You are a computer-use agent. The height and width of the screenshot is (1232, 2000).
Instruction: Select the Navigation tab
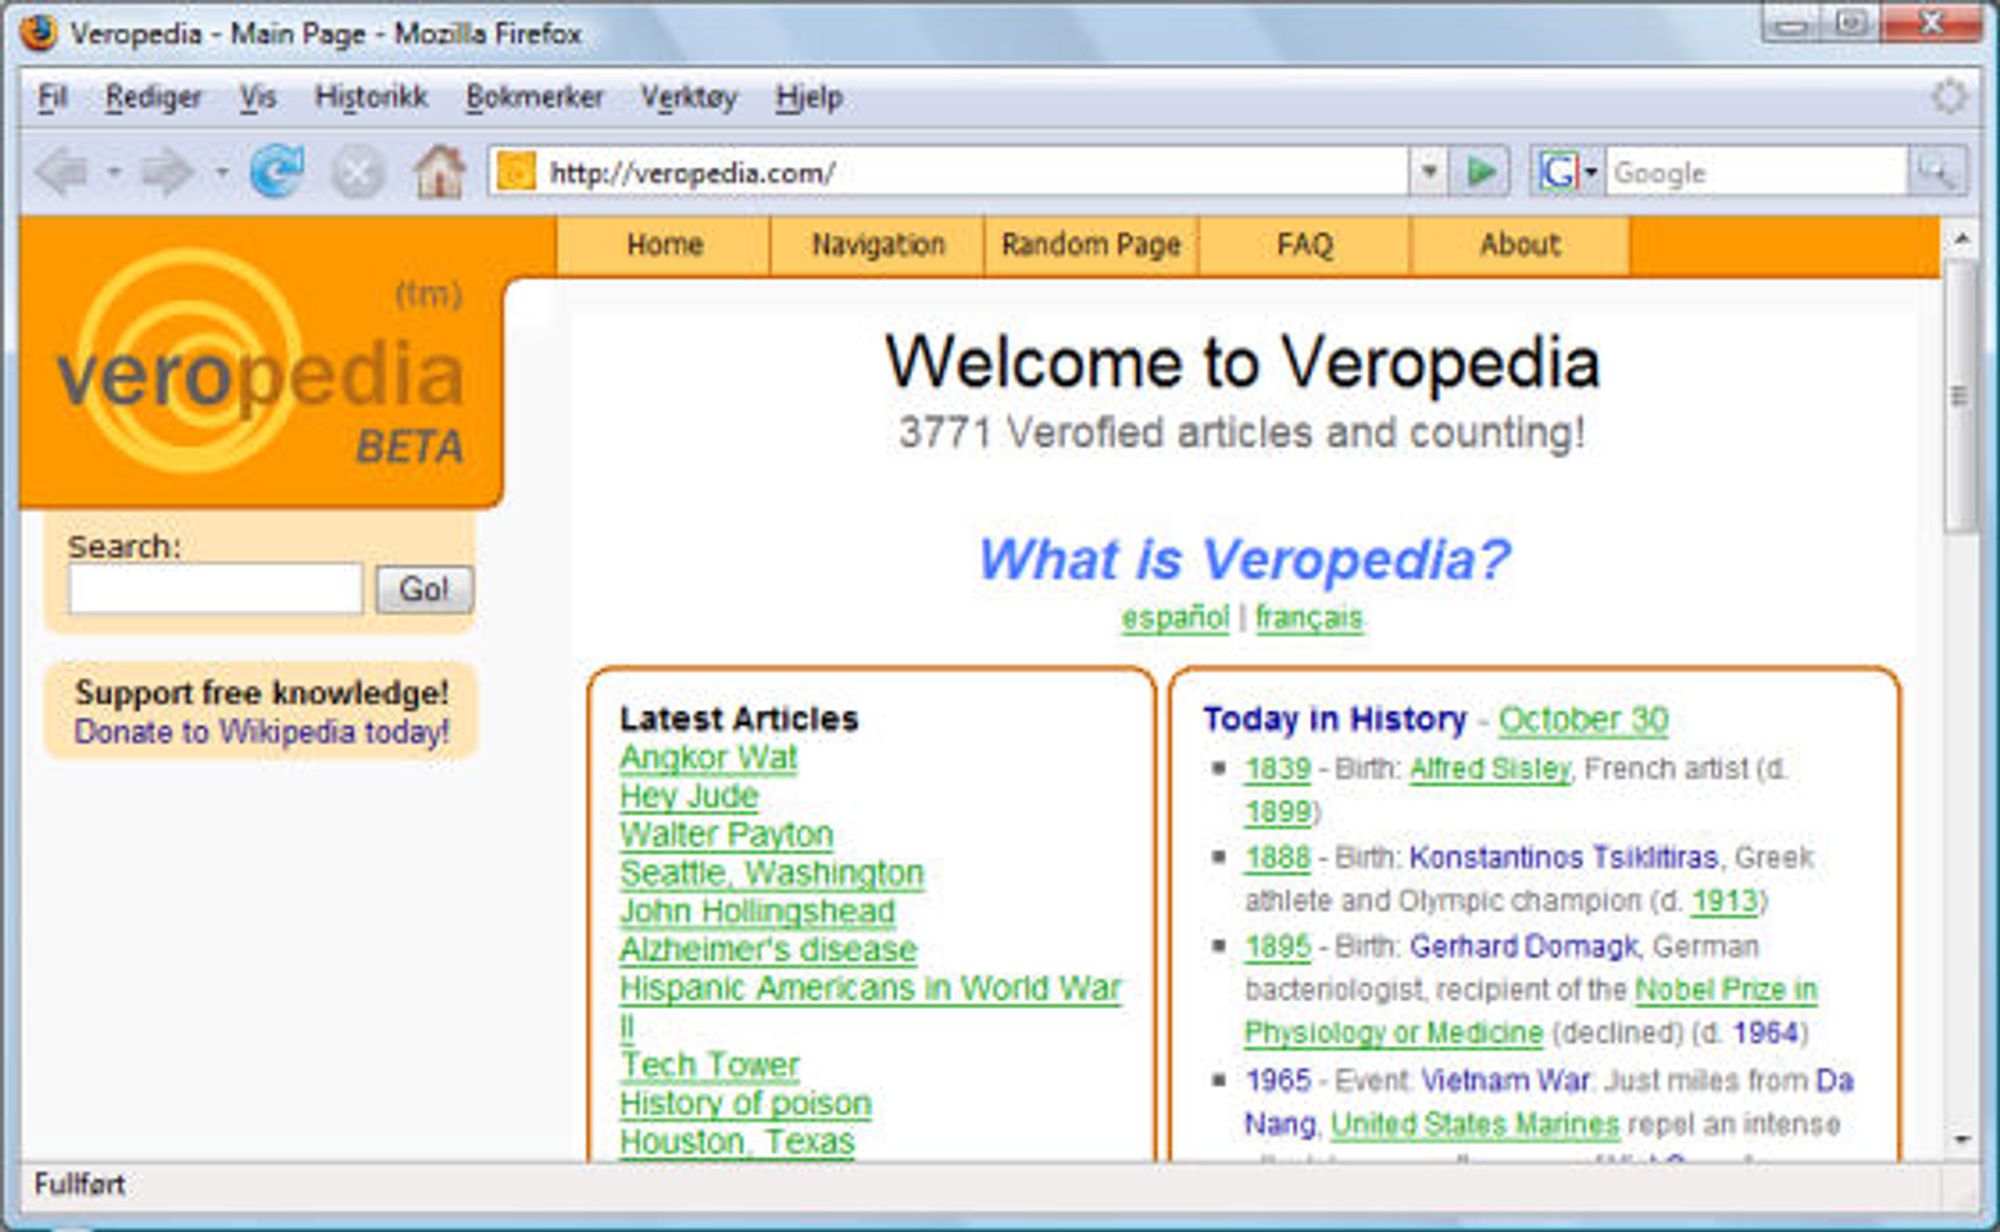[x=877, y=245]
